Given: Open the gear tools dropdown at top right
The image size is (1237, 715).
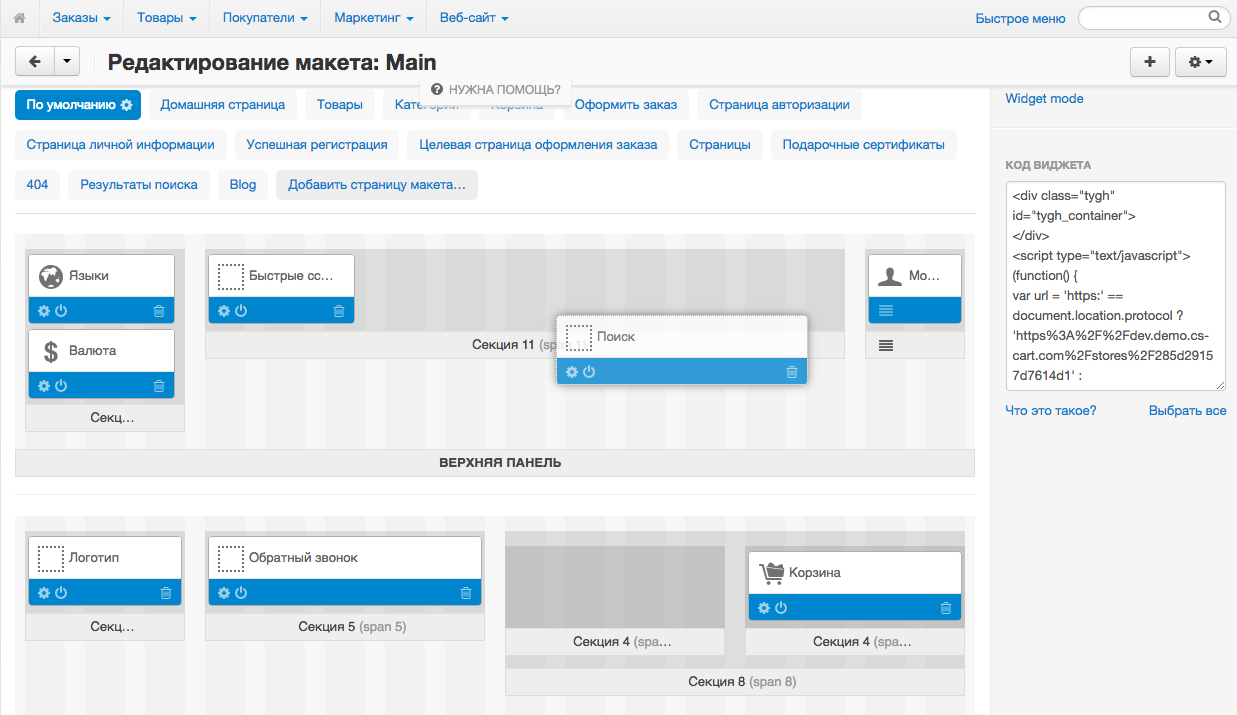Looking at the screenshot, I should point(1201,62).
